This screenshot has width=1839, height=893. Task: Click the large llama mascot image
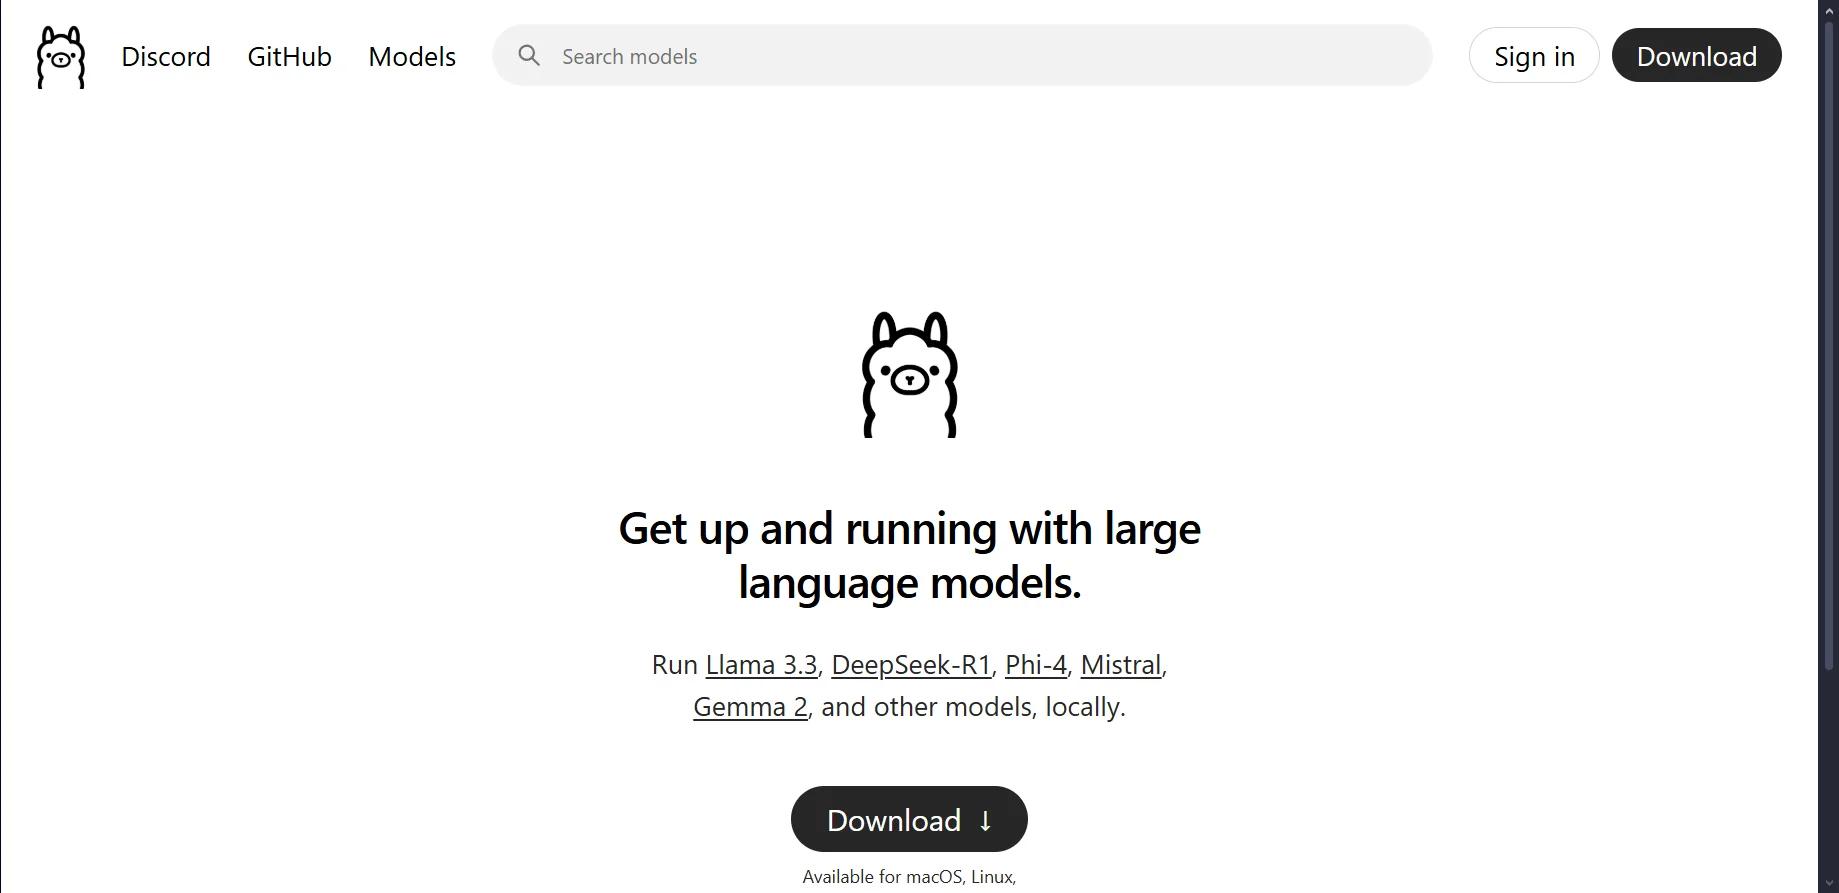point(909,375)
